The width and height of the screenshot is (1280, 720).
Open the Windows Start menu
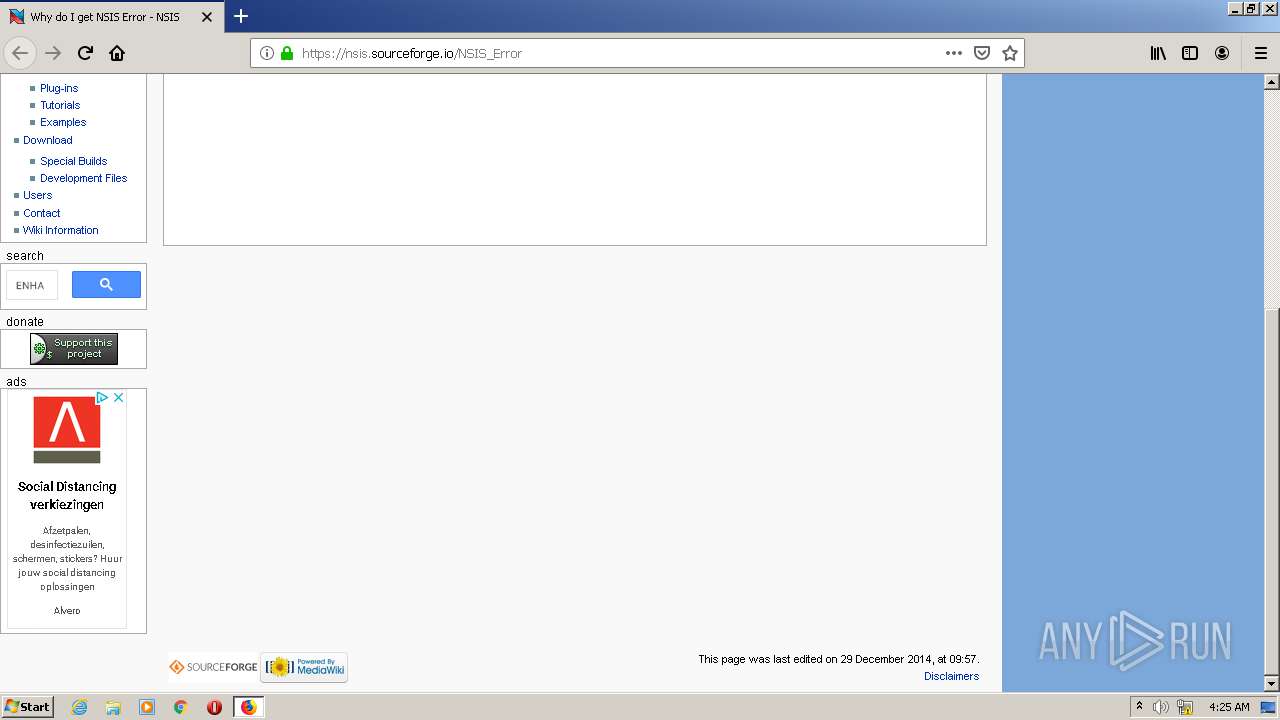point(27,707)
